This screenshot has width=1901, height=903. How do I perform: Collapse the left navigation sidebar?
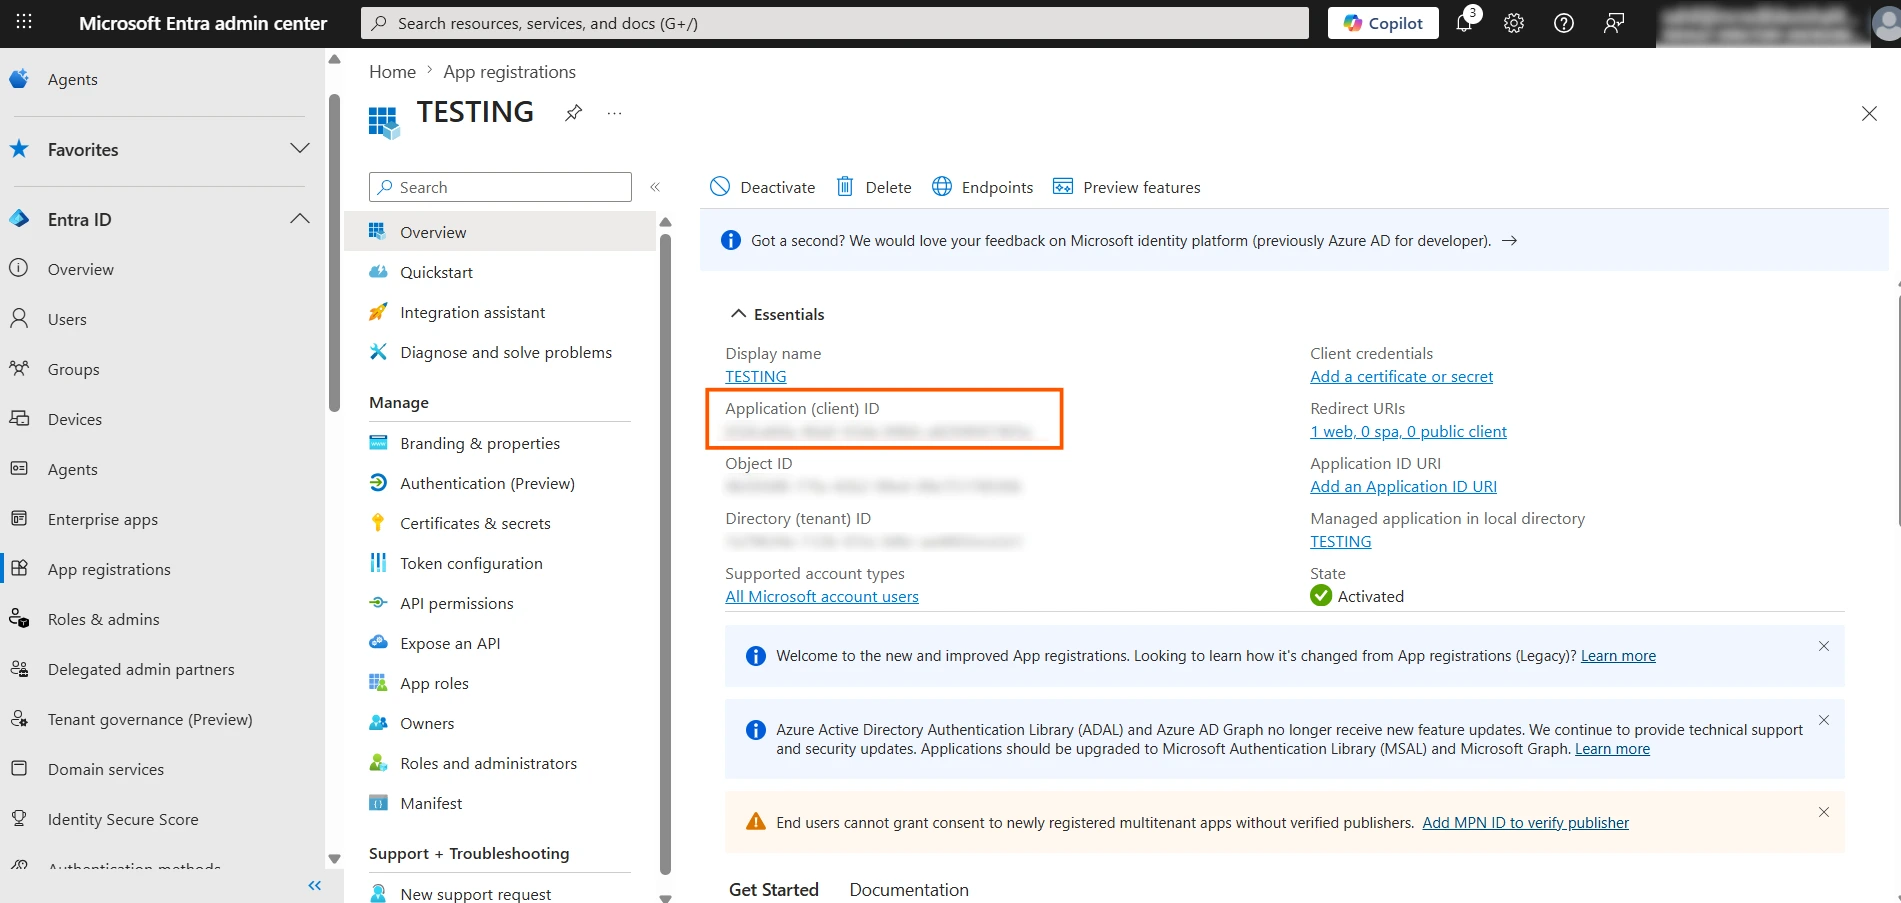315,886
